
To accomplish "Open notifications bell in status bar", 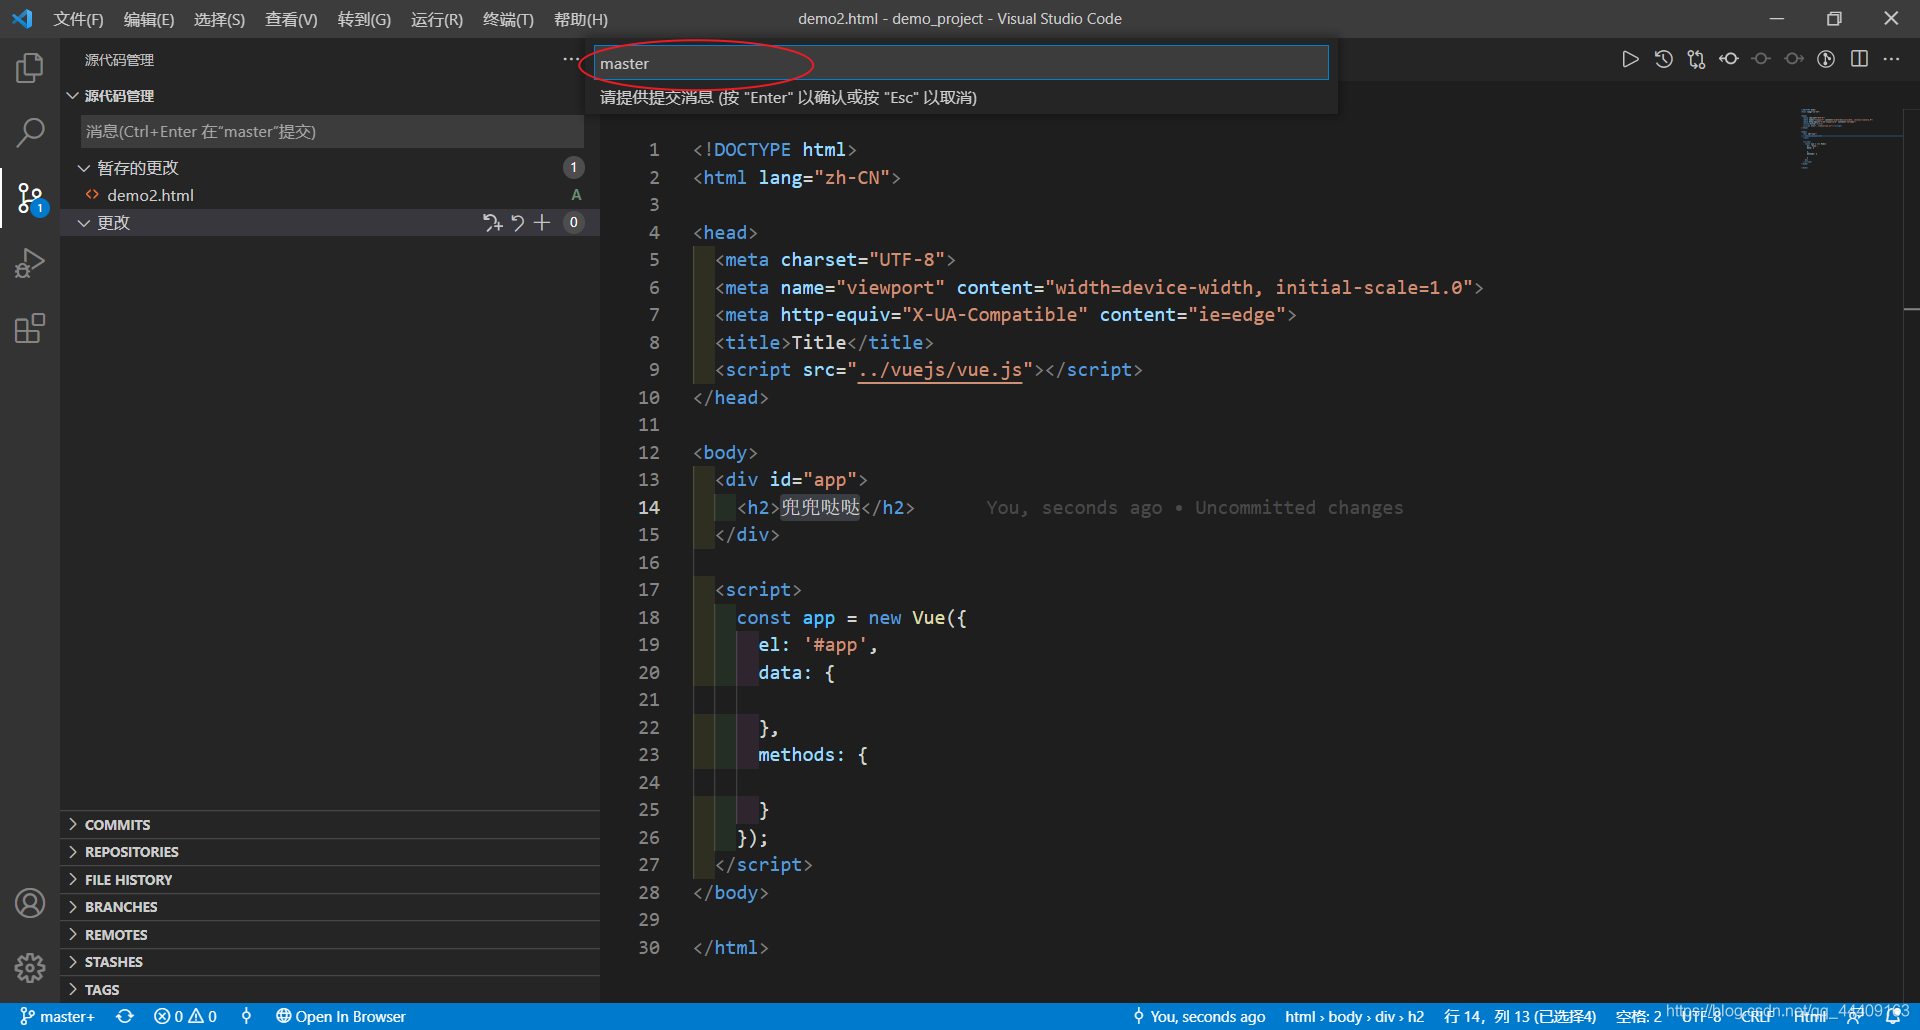I will tap(1893, 1016).
